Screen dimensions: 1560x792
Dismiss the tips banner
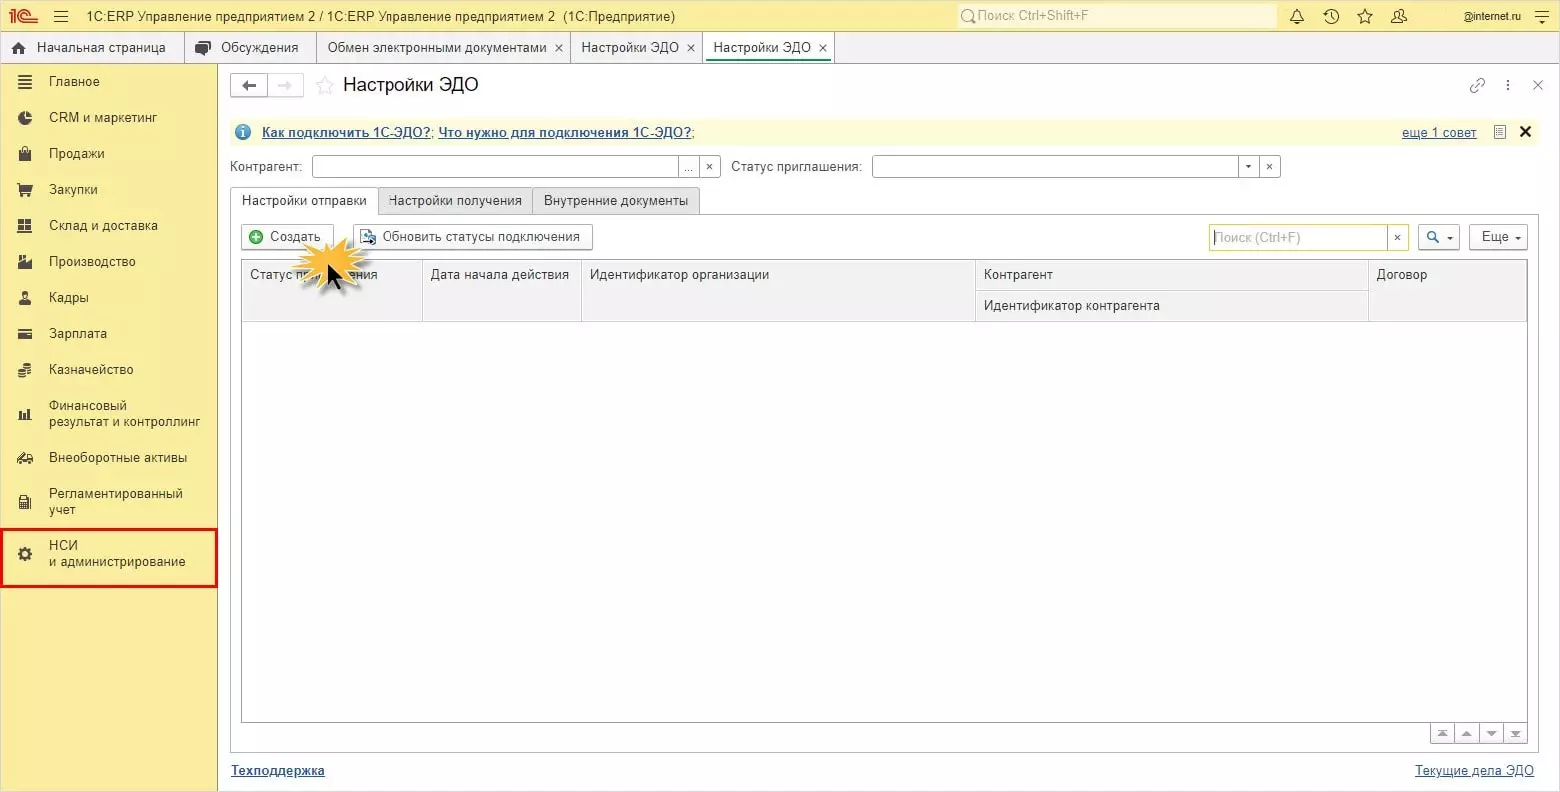point(1525,132)
